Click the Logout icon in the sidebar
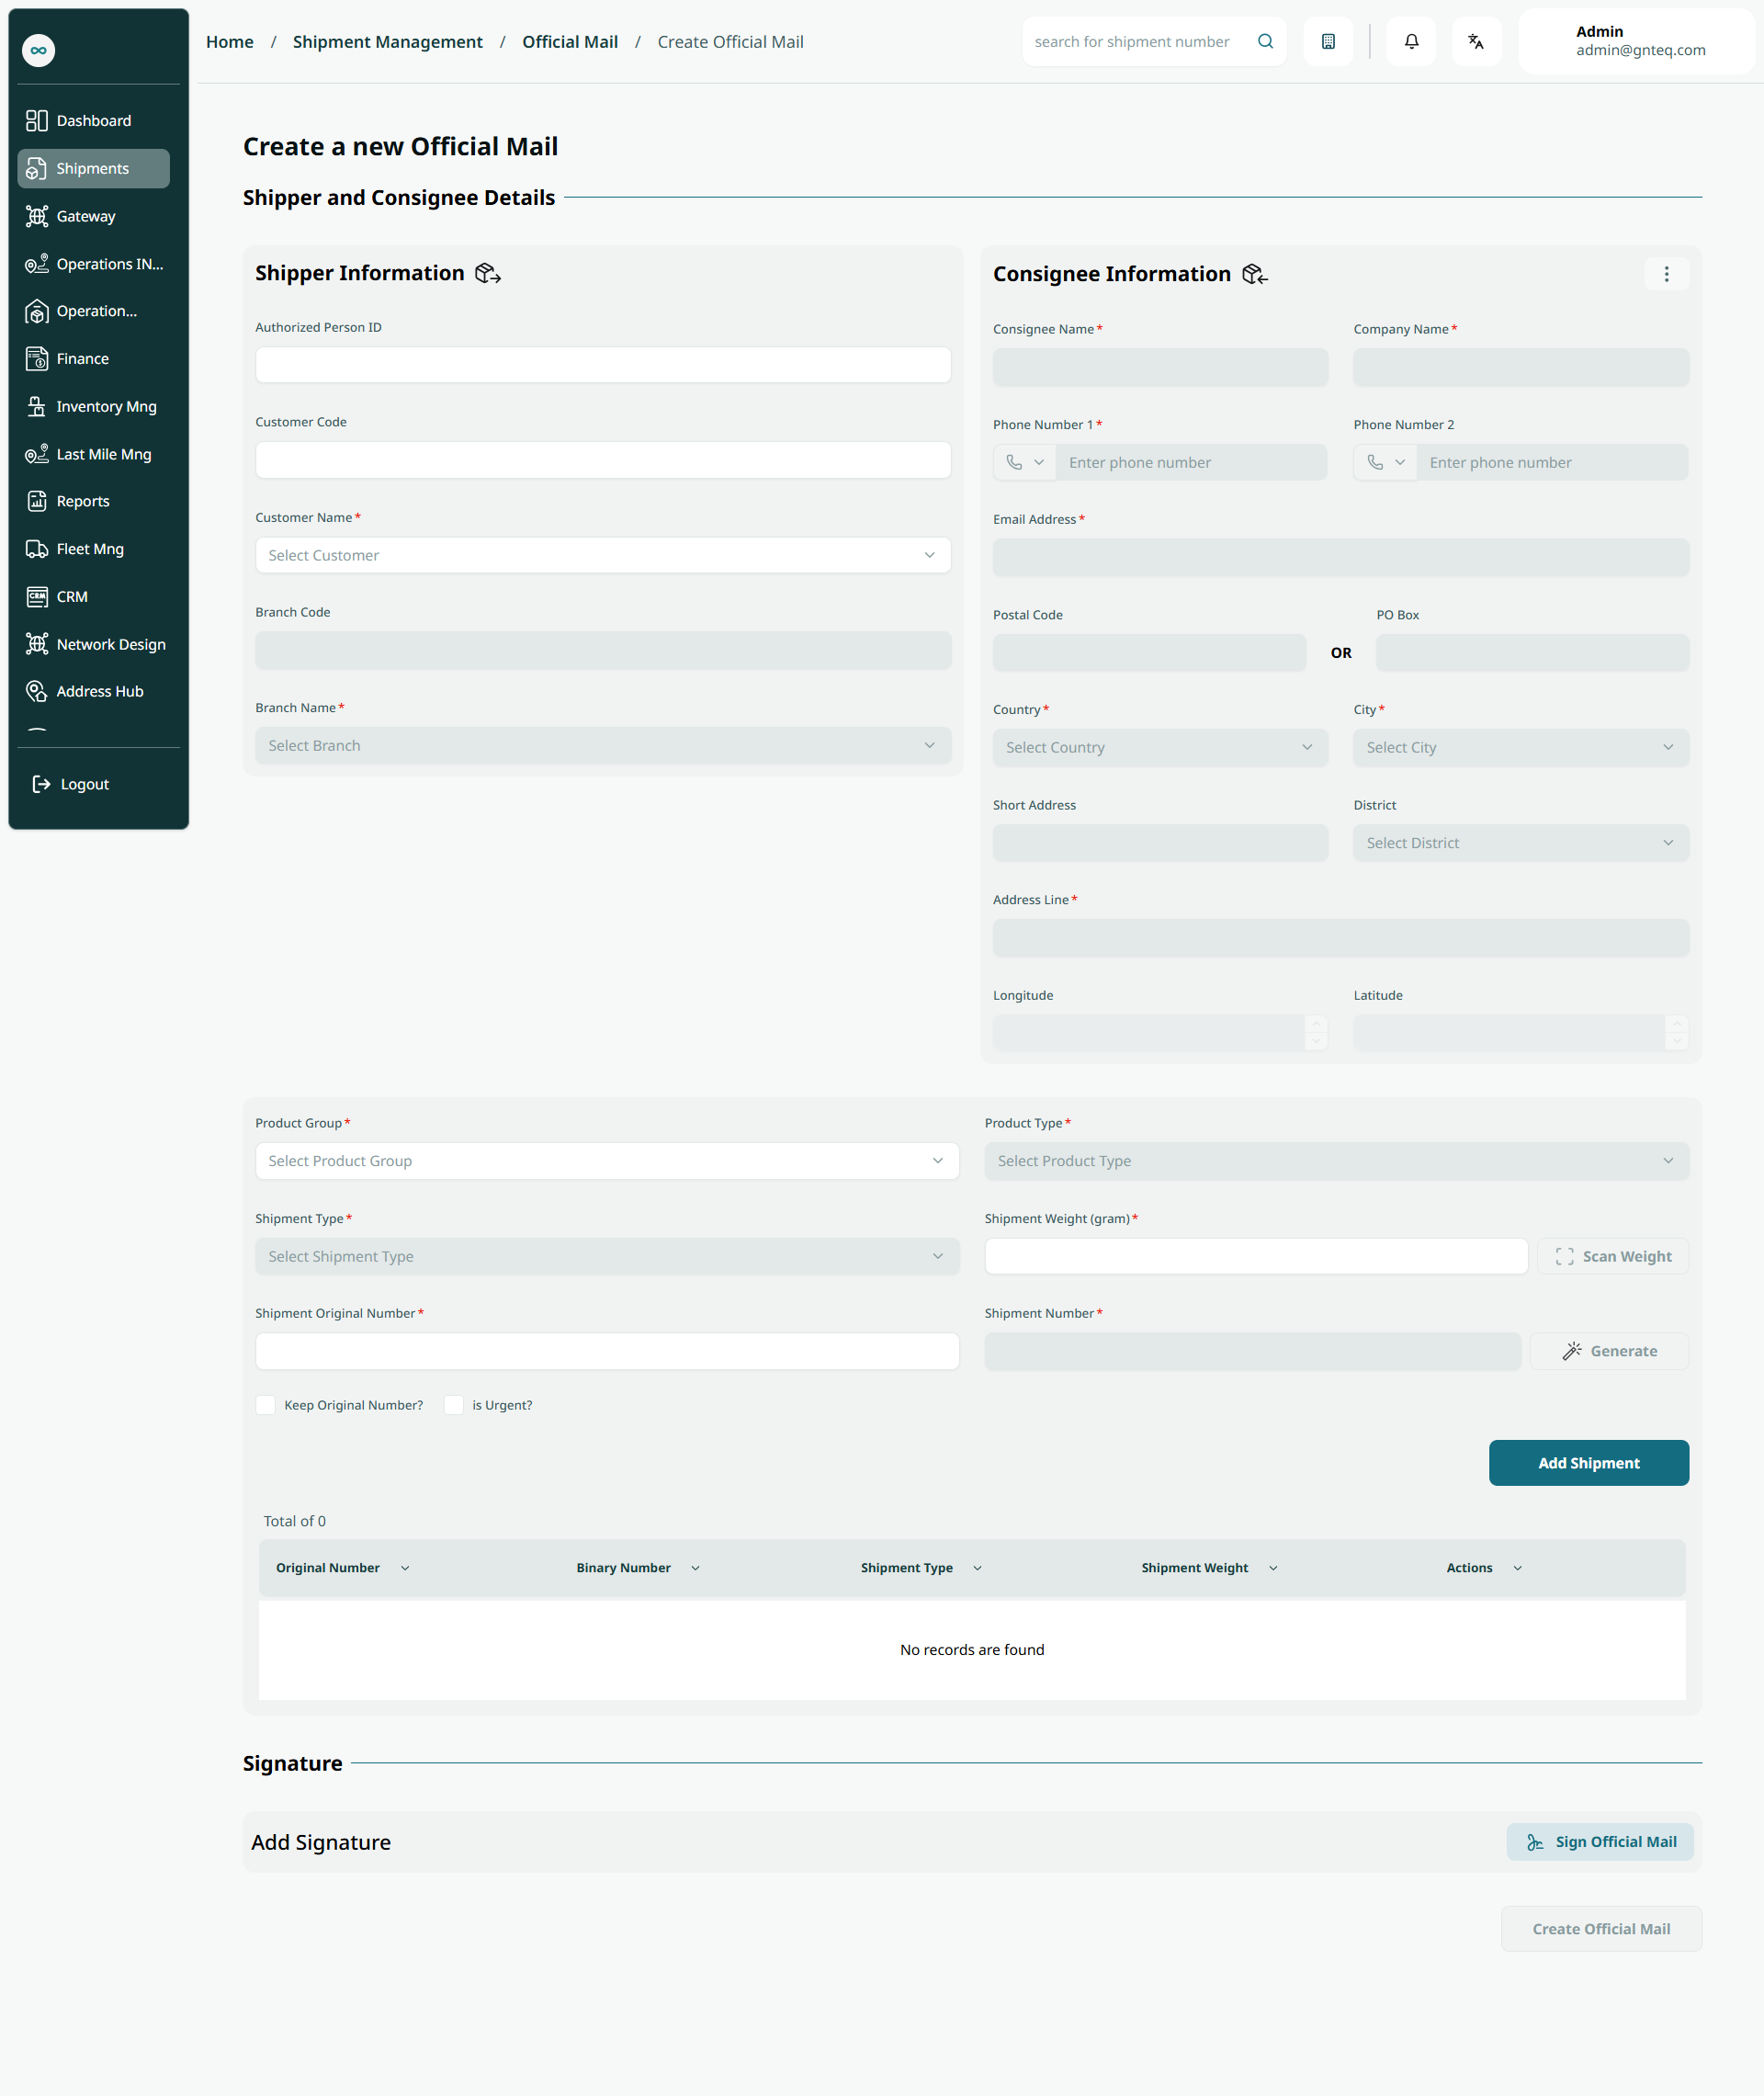 [x=41, y=784]
